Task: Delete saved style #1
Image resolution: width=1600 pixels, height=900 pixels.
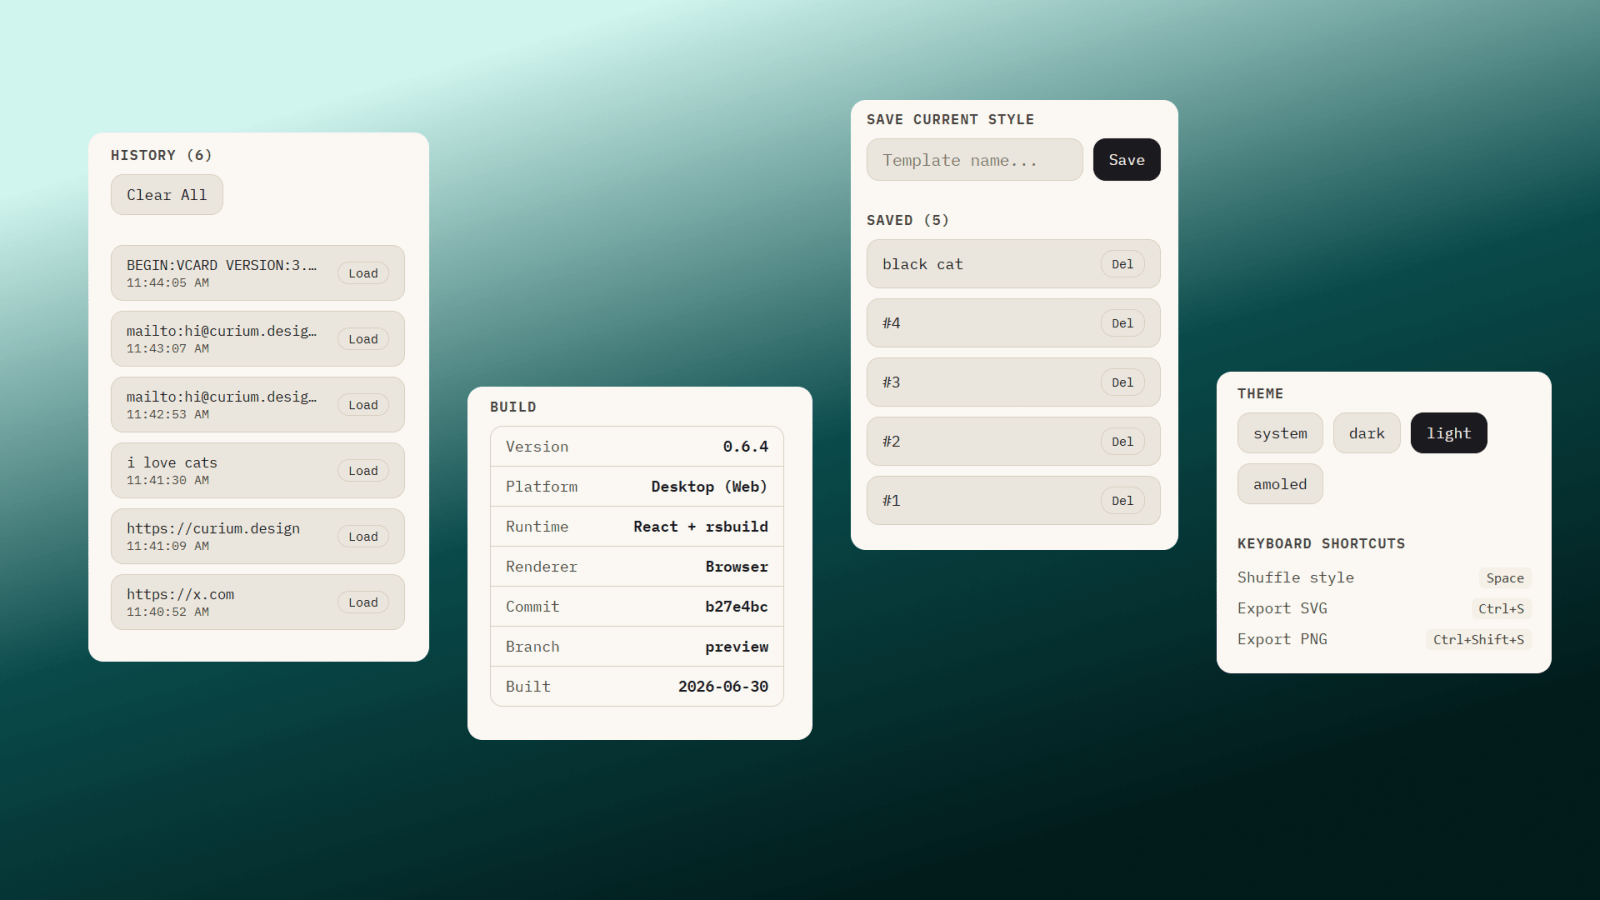Action: tap(1123, 500)
